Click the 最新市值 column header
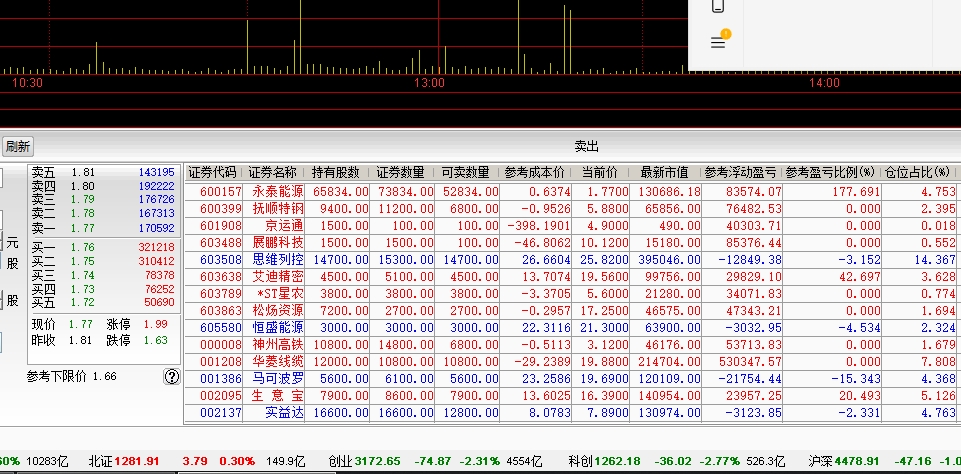961x474 pixels. pos(664,172)
